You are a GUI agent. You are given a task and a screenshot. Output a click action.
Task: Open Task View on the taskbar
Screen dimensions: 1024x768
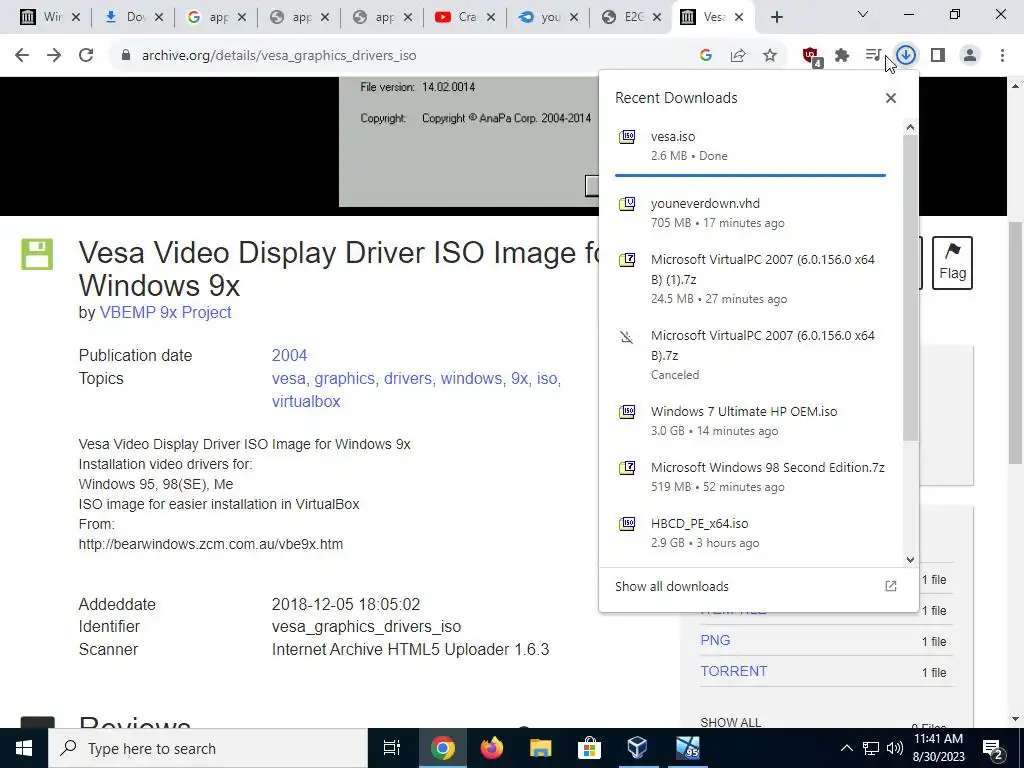point(391,748)
